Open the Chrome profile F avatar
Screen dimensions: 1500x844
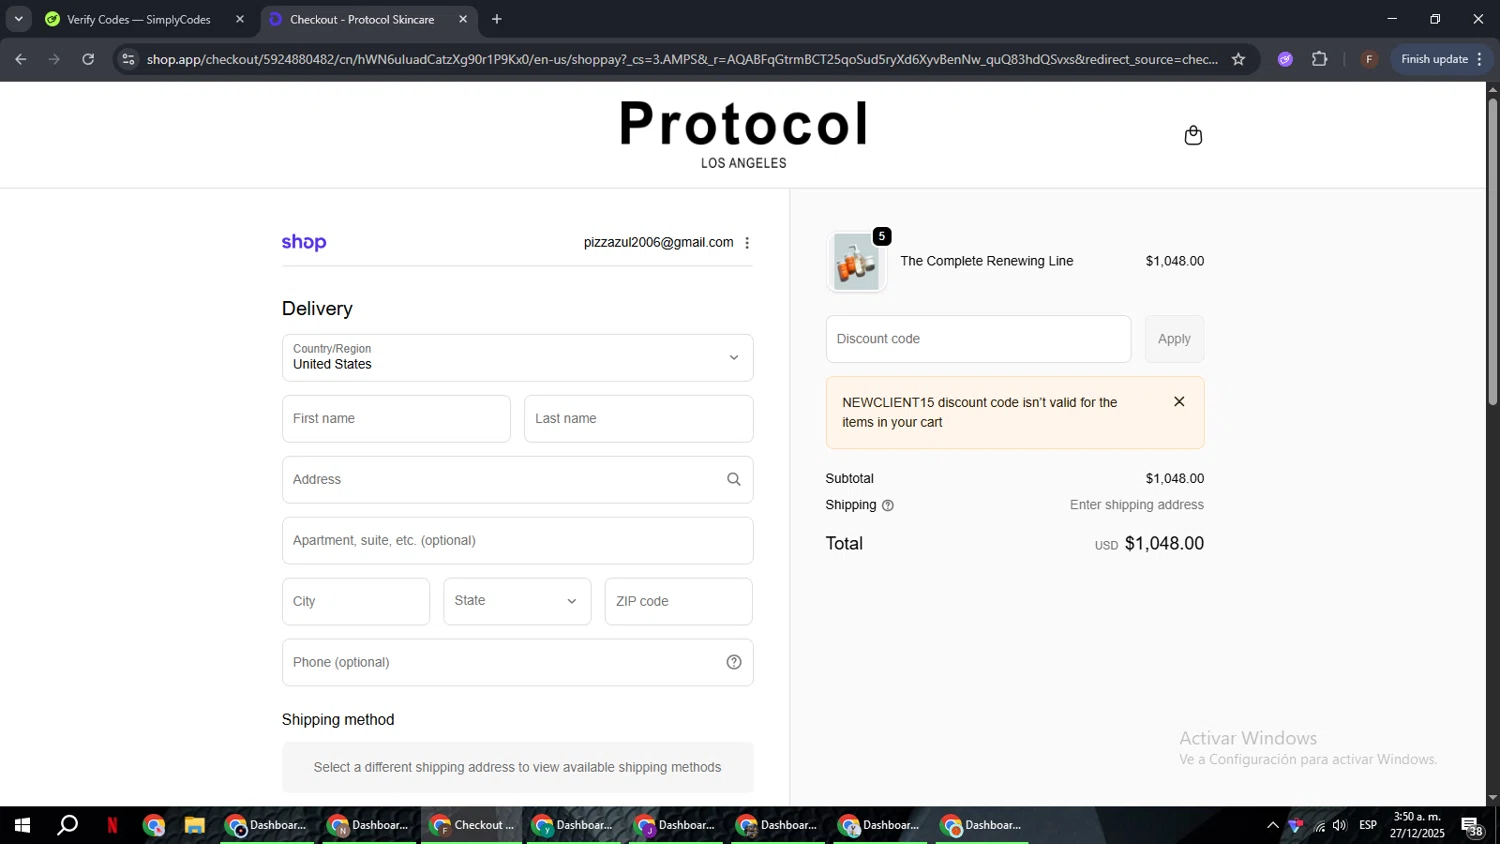[1369, 59]
